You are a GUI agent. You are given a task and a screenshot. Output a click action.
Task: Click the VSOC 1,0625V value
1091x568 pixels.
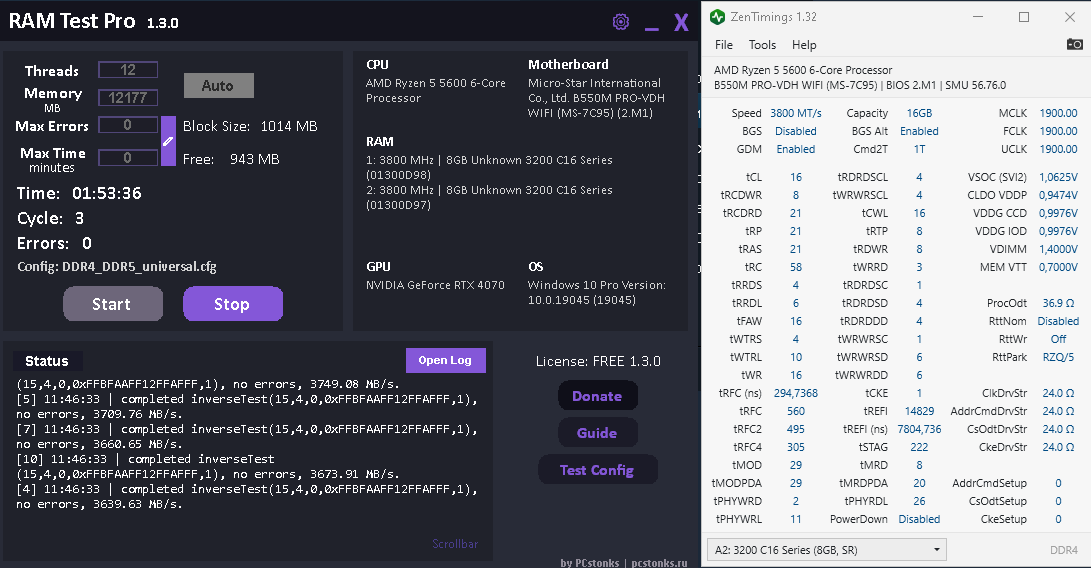click(x=1058, y=177)
